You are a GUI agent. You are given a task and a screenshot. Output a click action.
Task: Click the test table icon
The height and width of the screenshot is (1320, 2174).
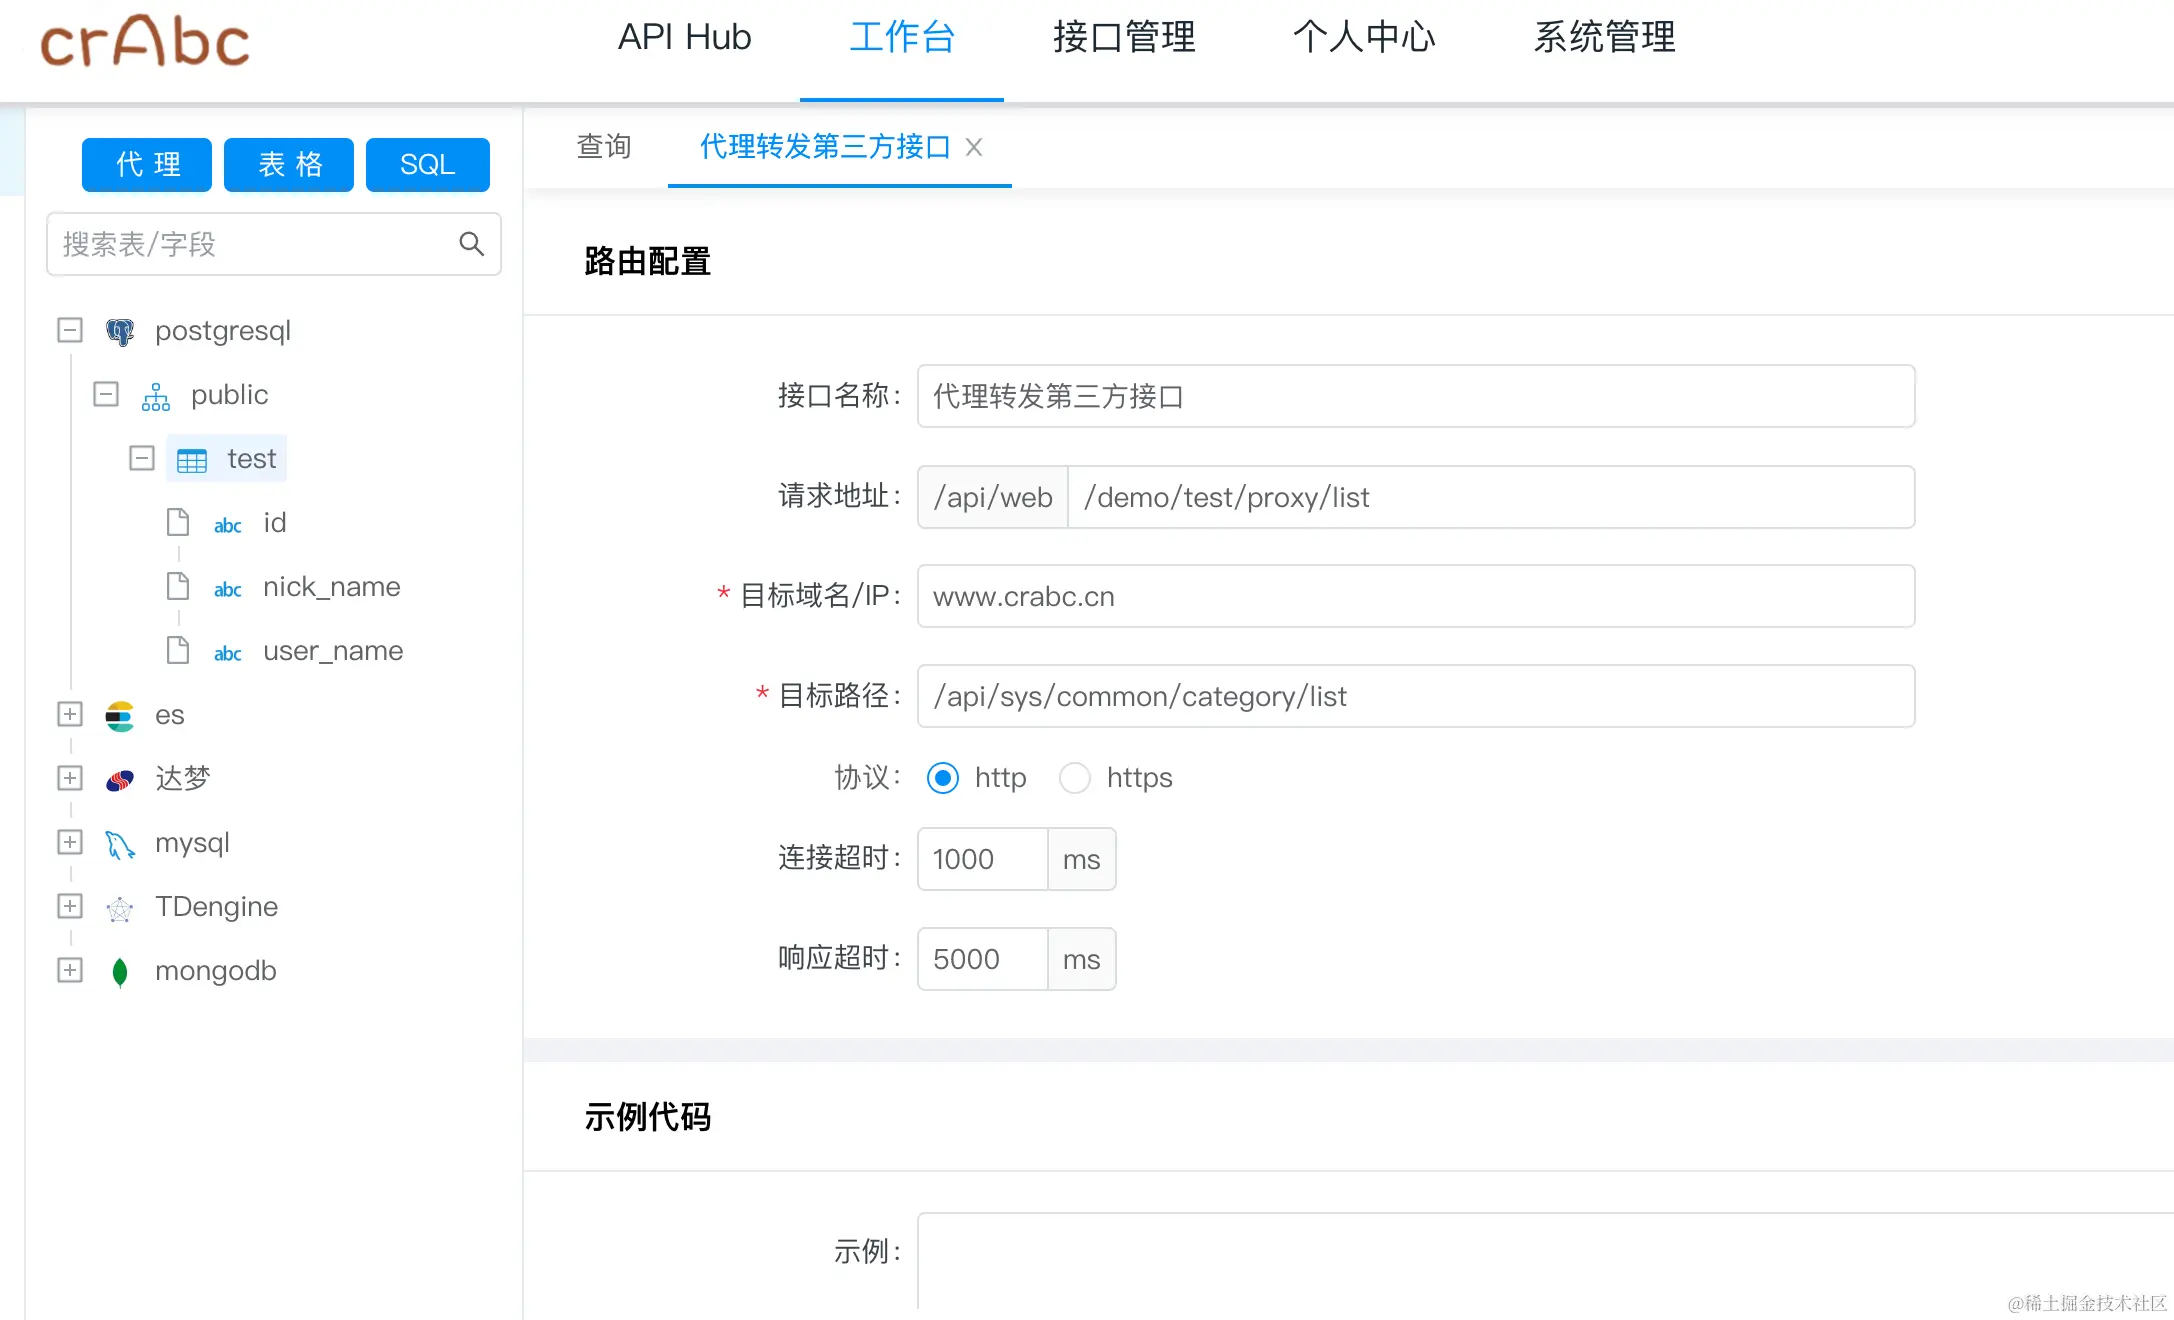[x=192, y=460]
